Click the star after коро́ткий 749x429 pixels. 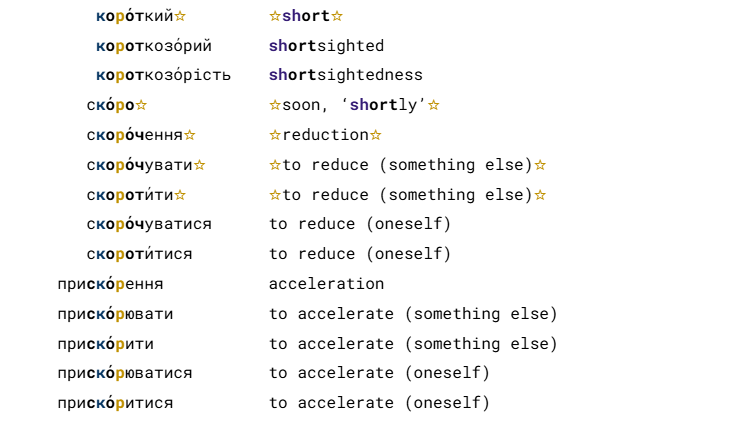coord(180,16)
